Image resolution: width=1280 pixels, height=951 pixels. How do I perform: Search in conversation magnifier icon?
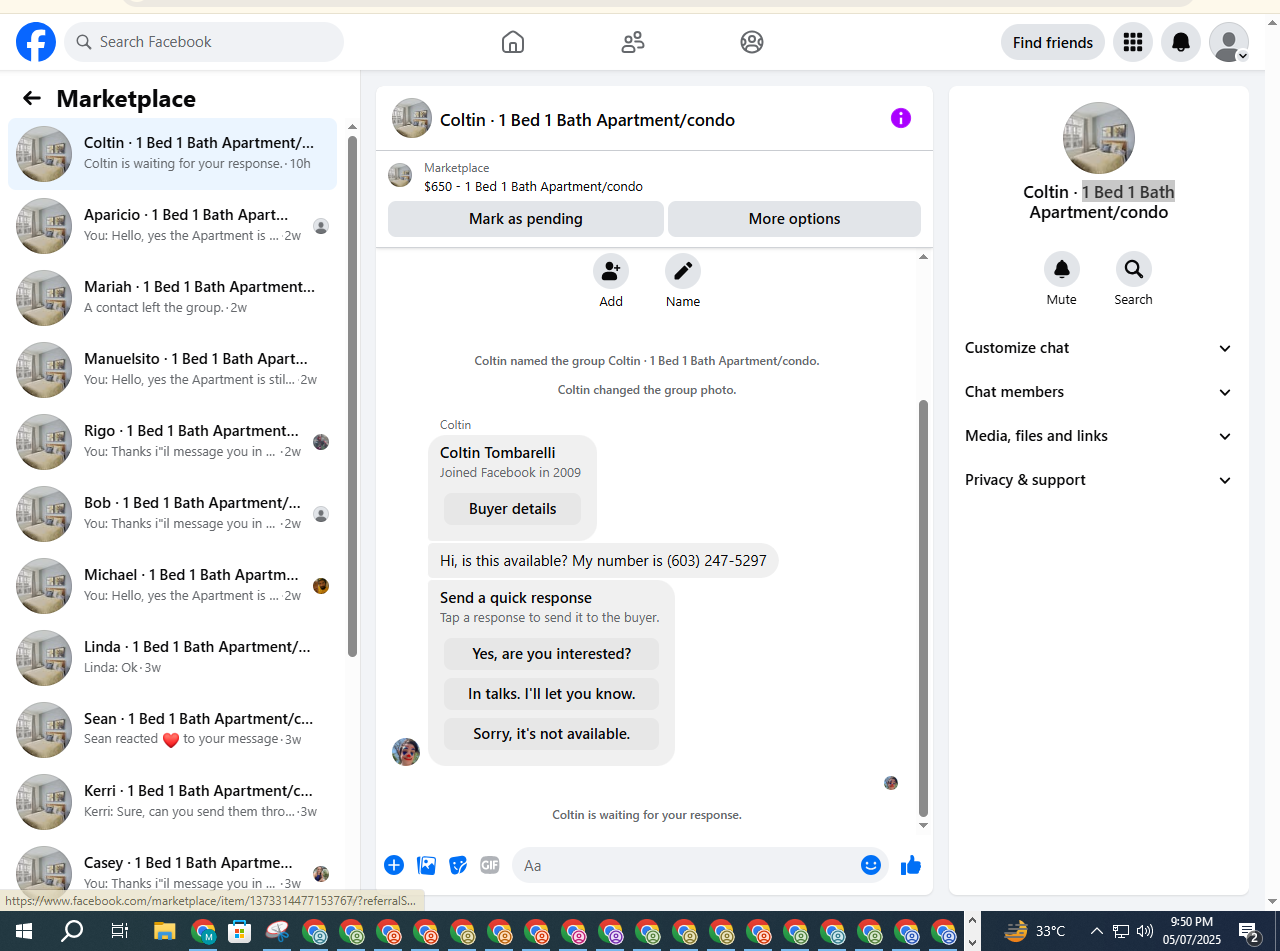click(1134, 269)
